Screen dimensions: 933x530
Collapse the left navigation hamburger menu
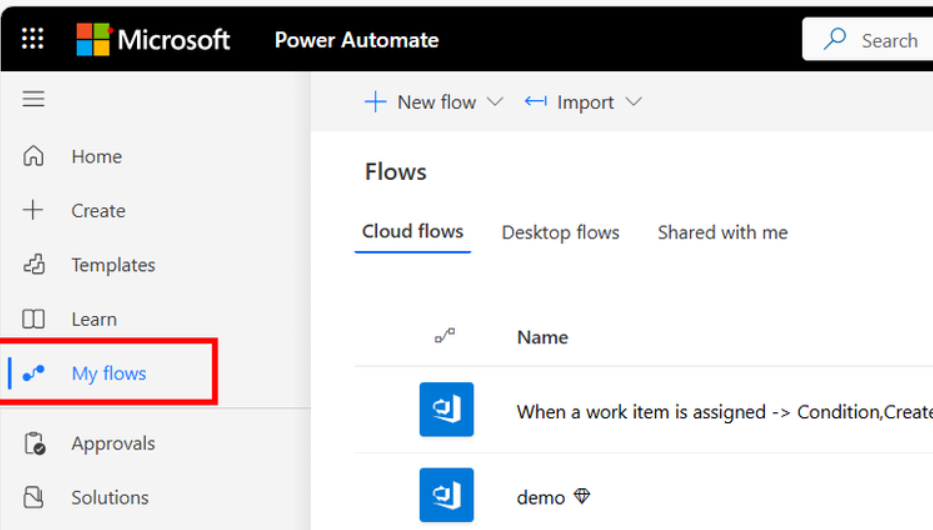coord(33,99)
